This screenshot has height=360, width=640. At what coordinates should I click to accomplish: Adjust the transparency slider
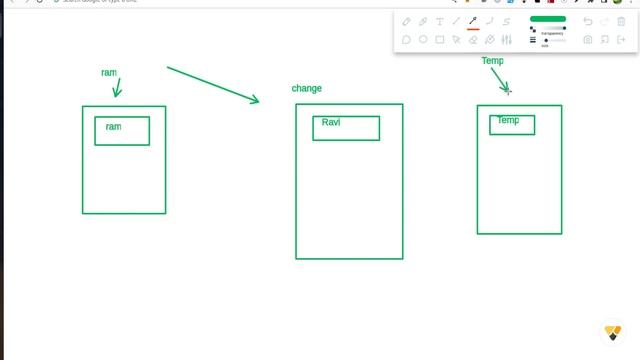pyautogui.click(x=554, y=28)
